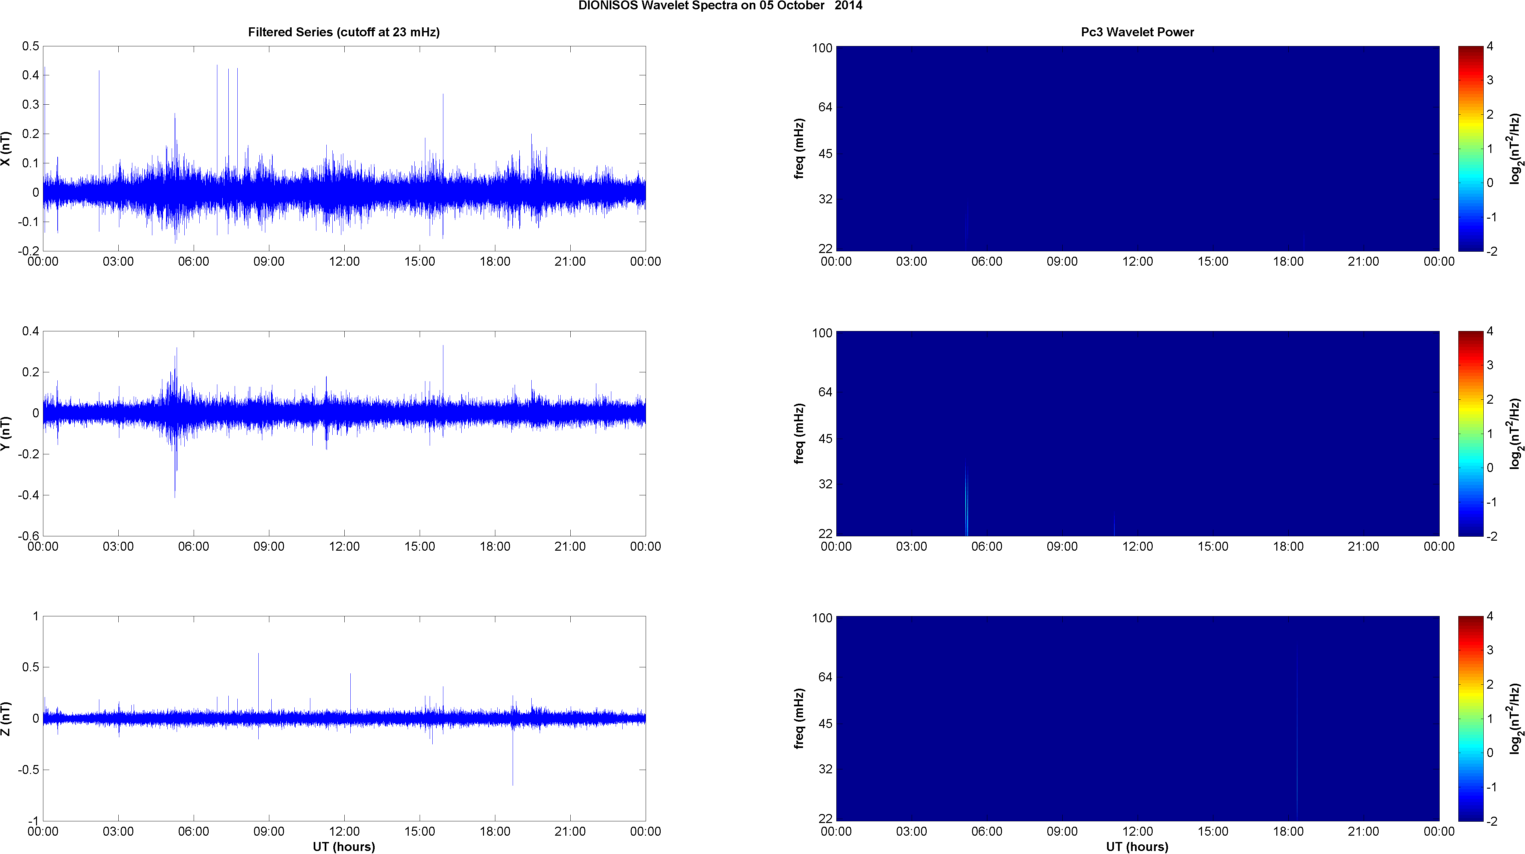Click "21:00" tick below the top spectrogram
The width and height of the screenshot is (1525, 854).
[1364, 262]
